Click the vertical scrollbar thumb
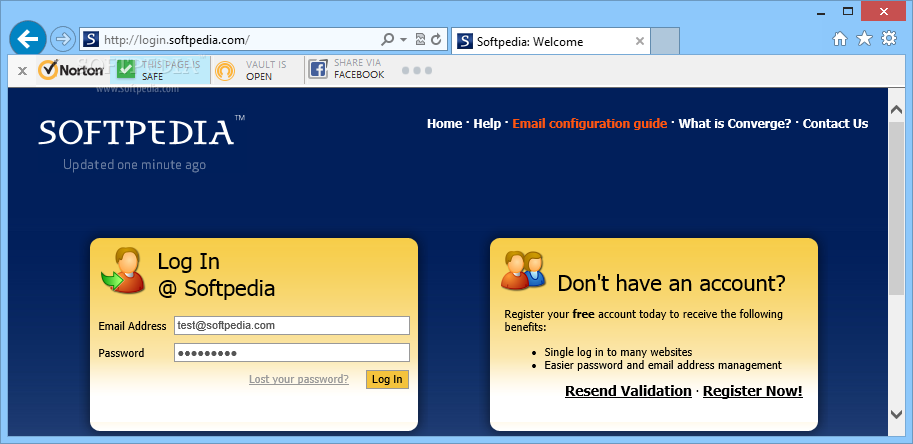Screen dimensions: 913x444 click(896, 208)
